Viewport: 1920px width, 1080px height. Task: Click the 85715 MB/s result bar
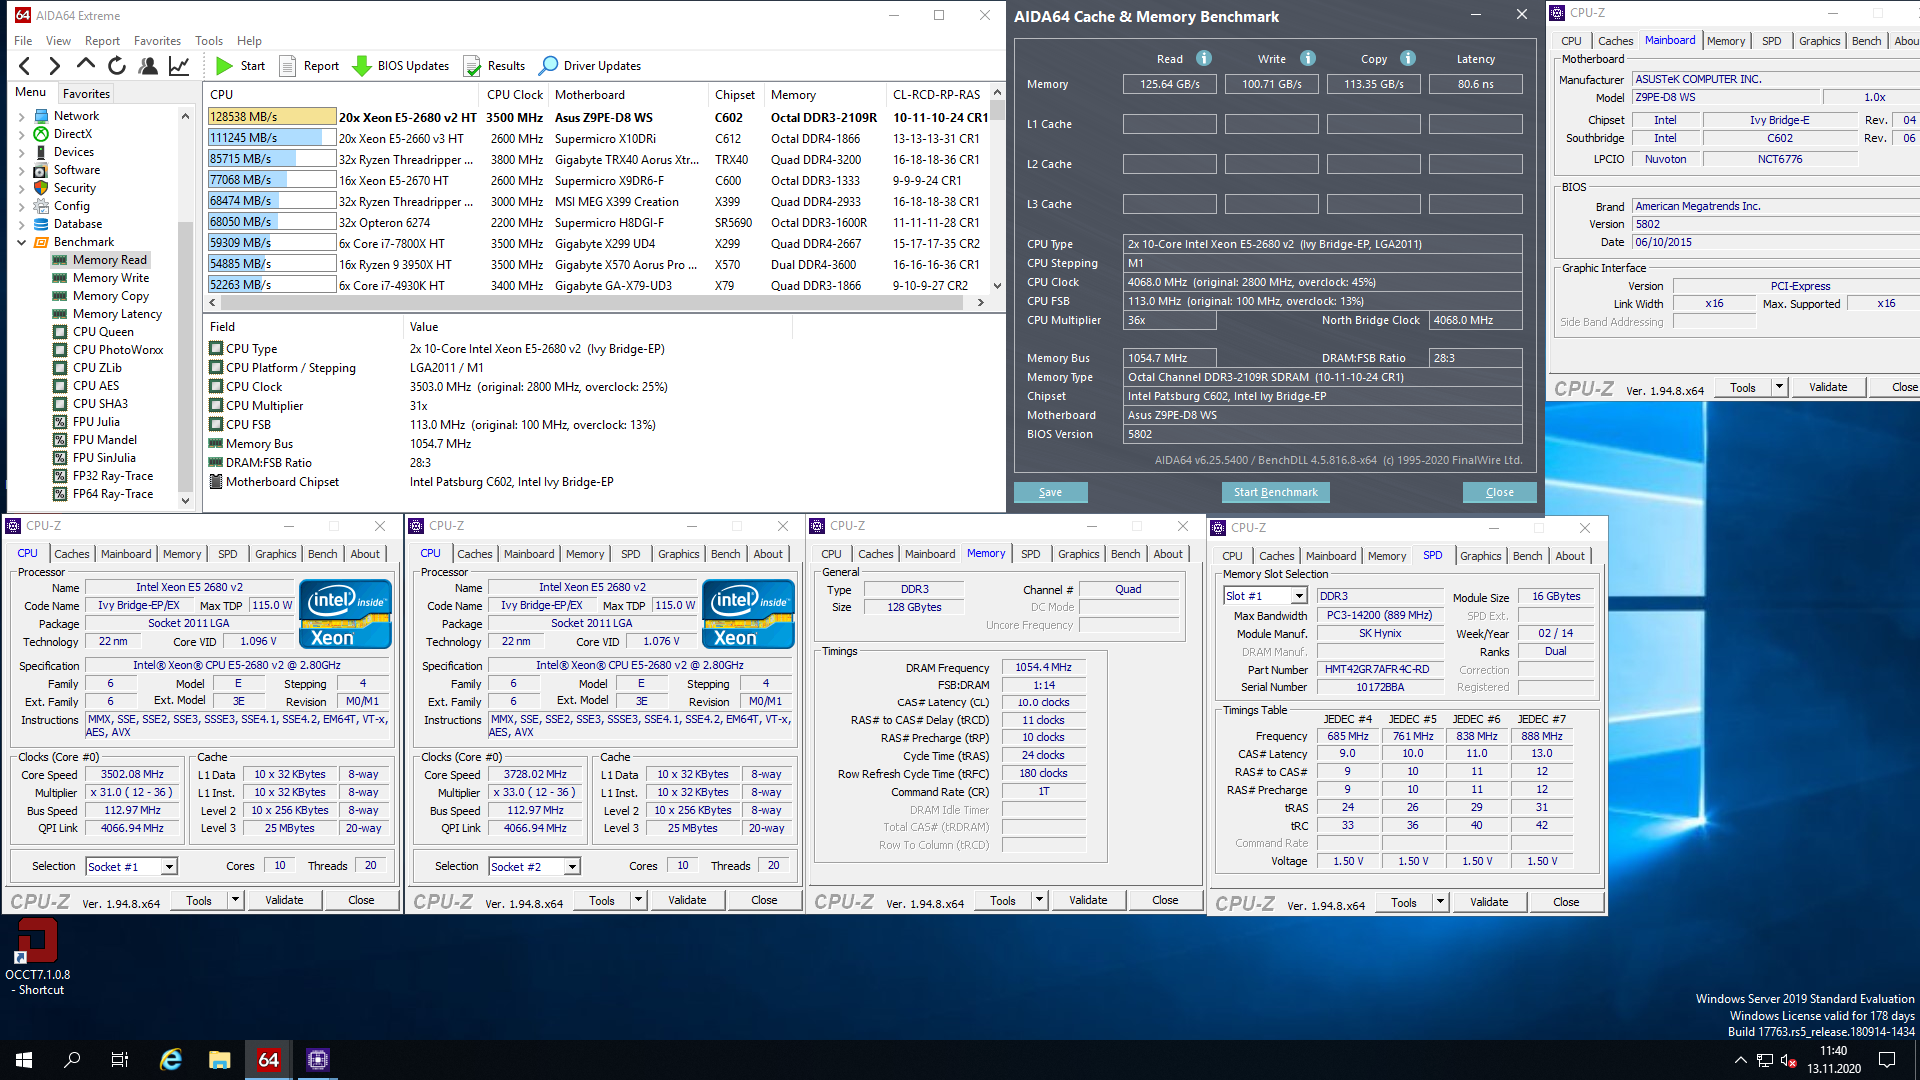271,159
